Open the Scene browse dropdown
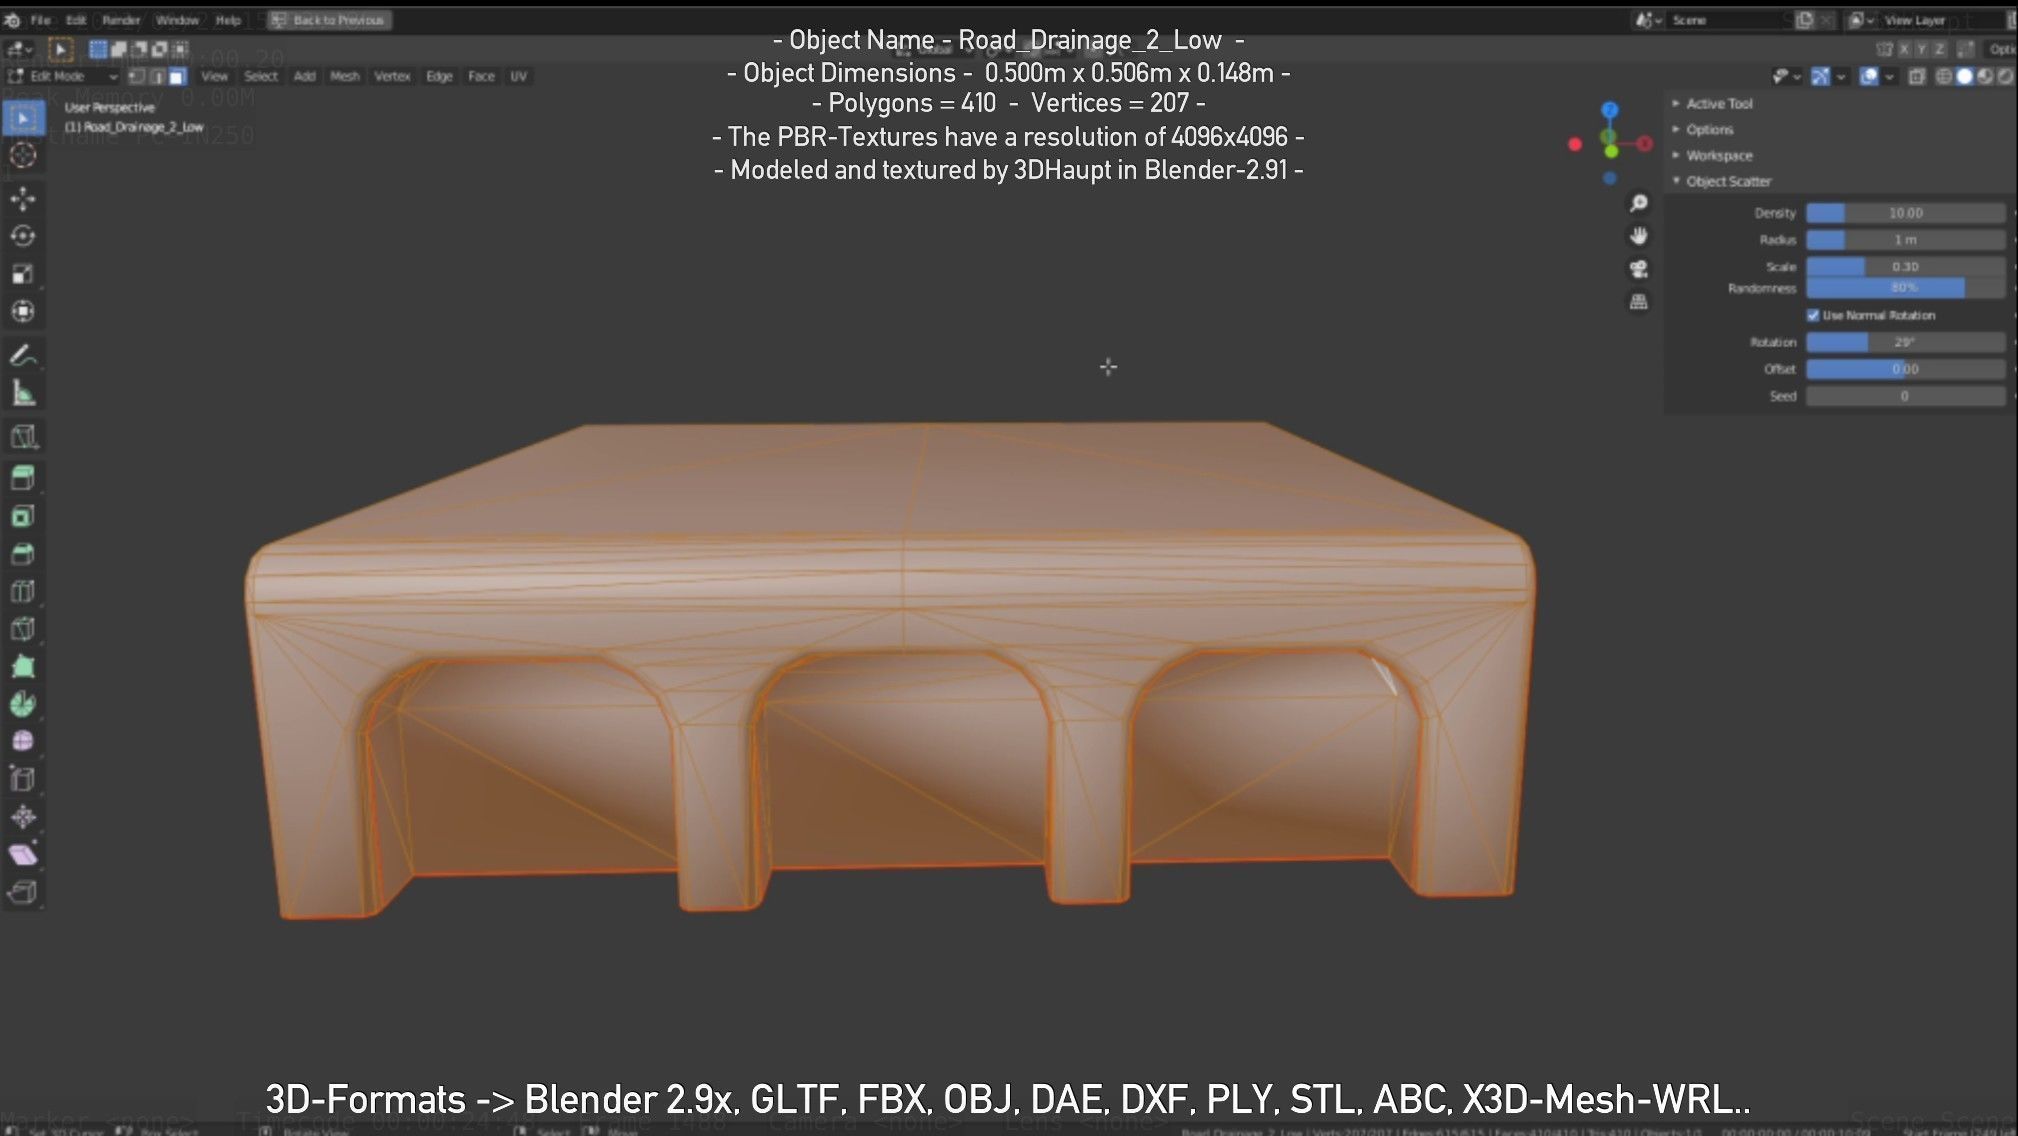This screenshot has height=1136, width=2018. (x=1647, y=20)
